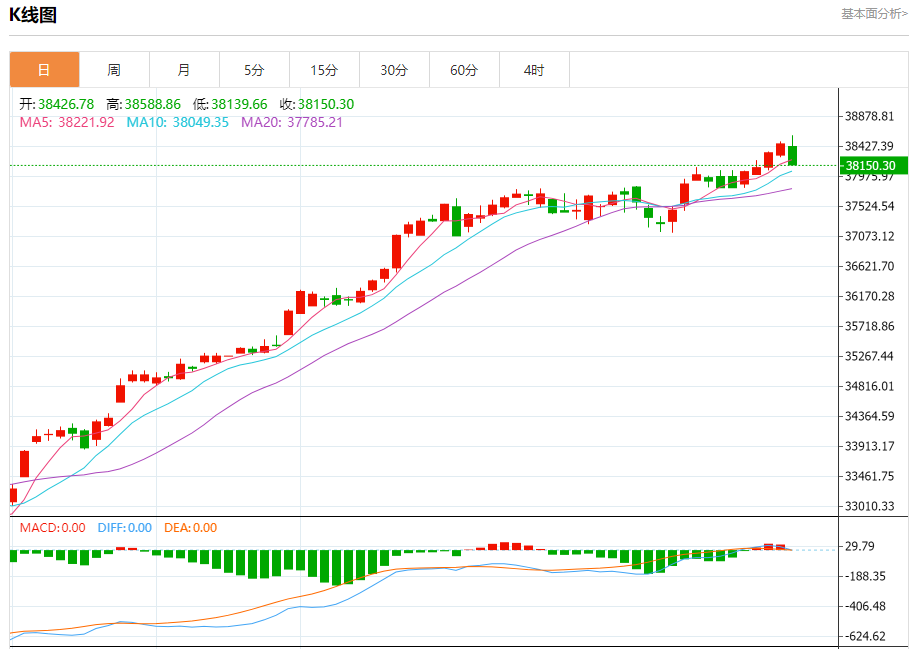
Task: Click the DIFF value label
Action: 125,528
